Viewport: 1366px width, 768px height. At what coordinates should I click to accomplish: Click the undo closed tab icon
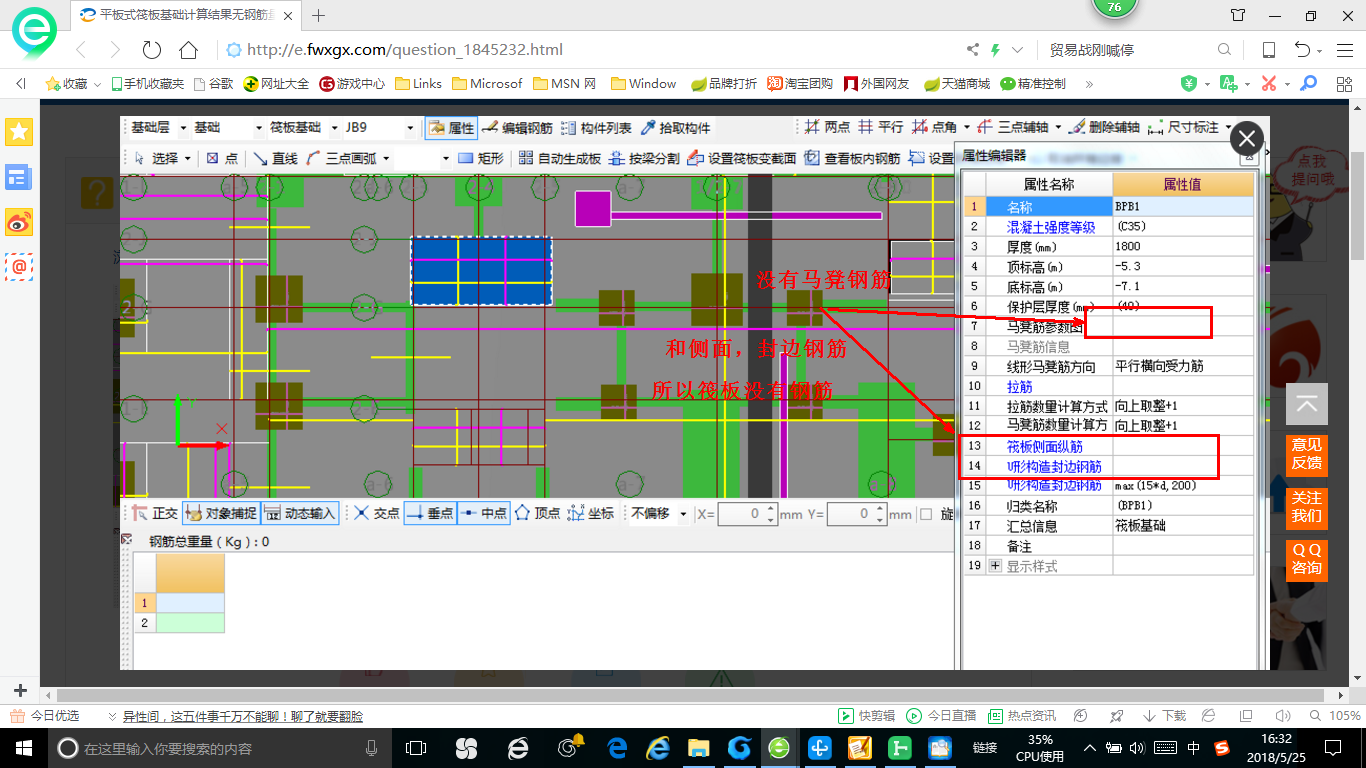pos(1302,50)
